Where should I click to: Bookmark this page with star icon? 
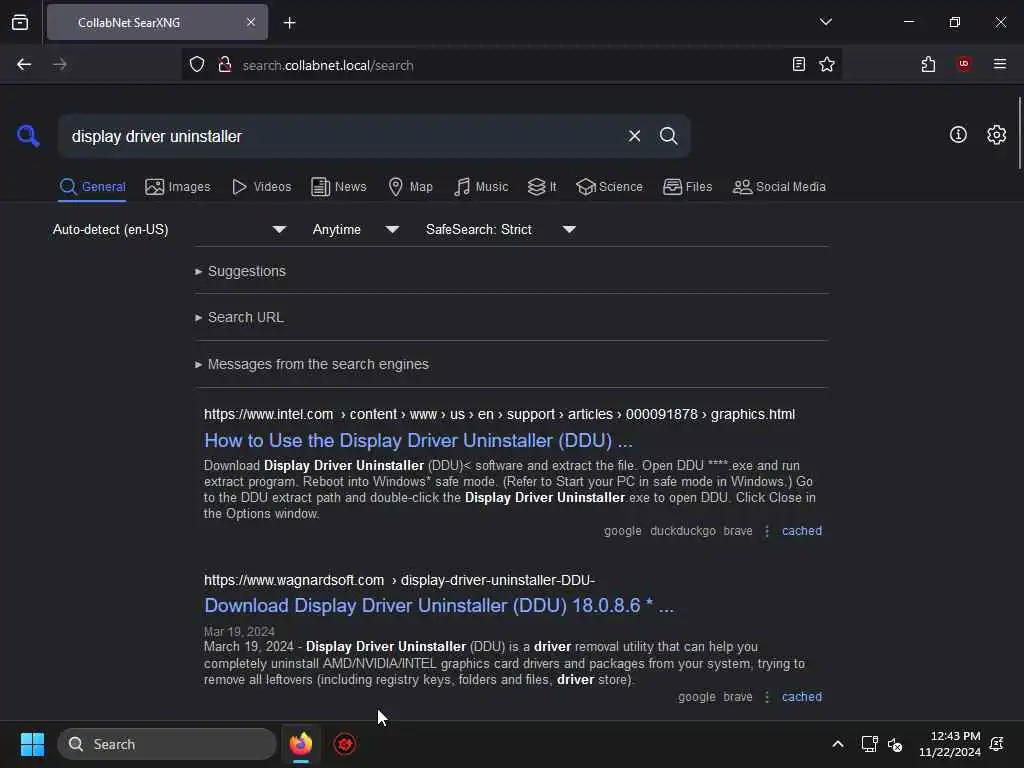coord(827,64)
